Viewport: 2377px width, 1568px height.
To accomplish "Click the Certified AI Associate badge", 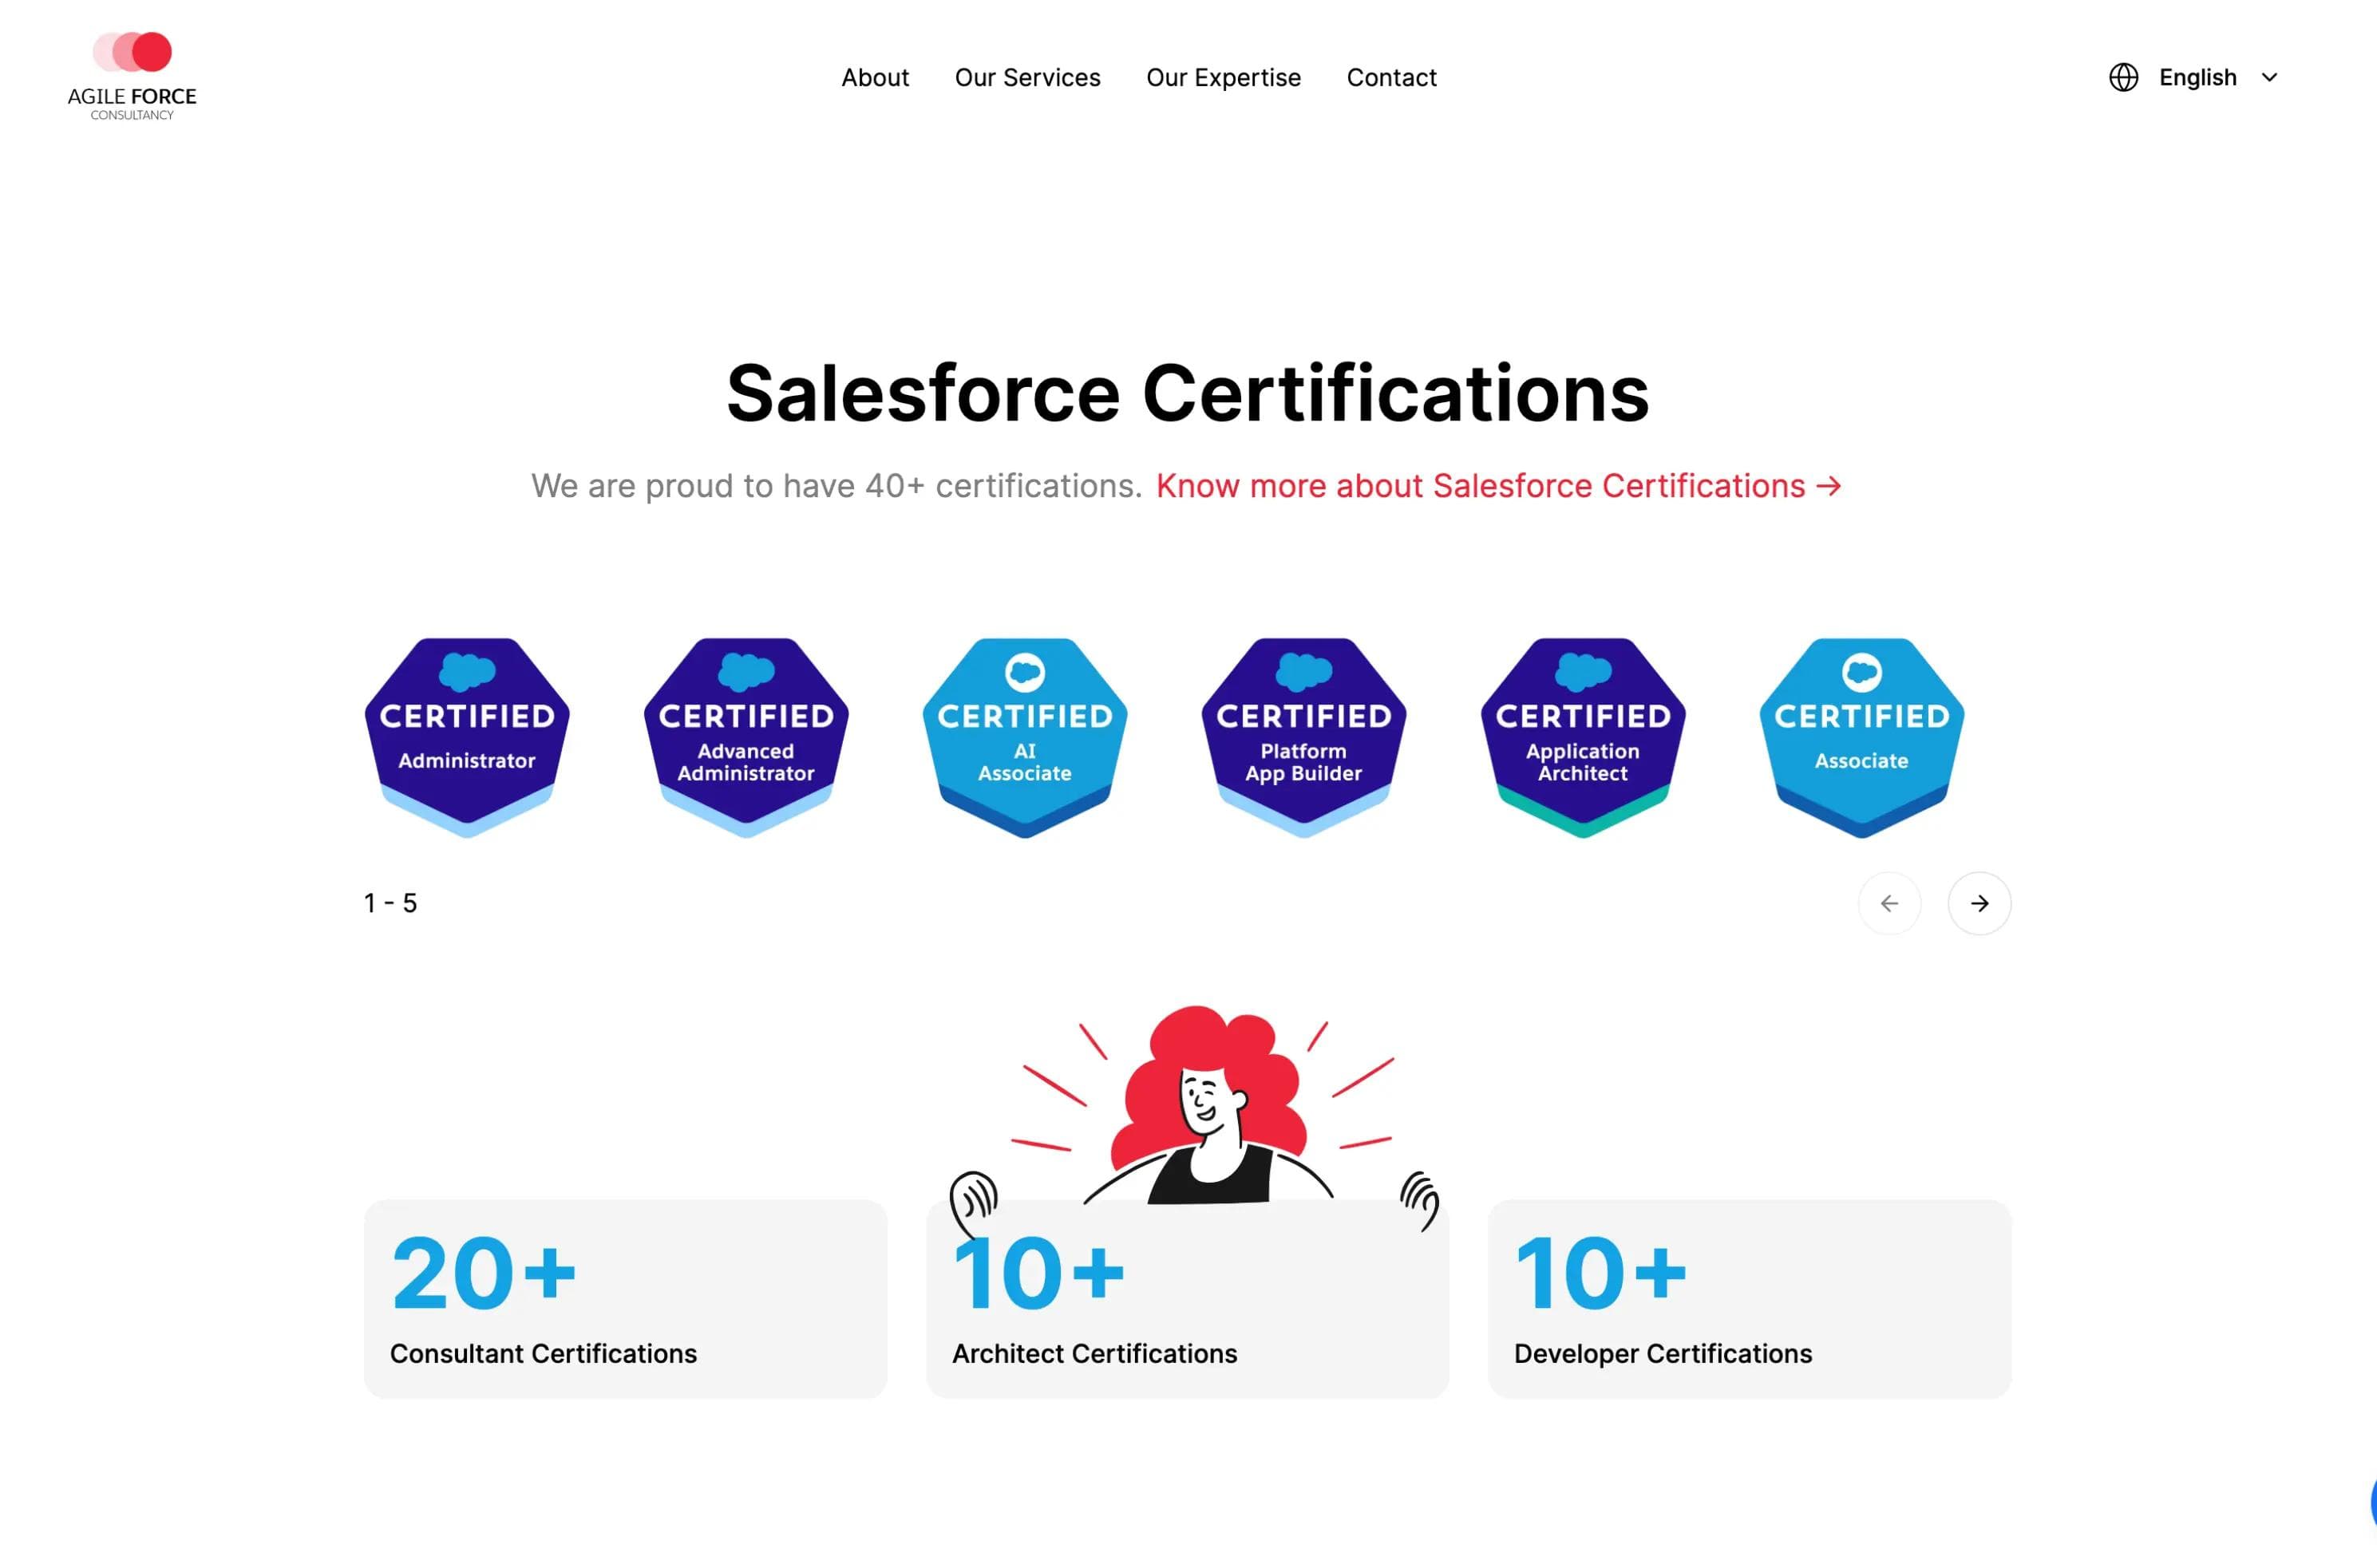I will coord(1025,737).
